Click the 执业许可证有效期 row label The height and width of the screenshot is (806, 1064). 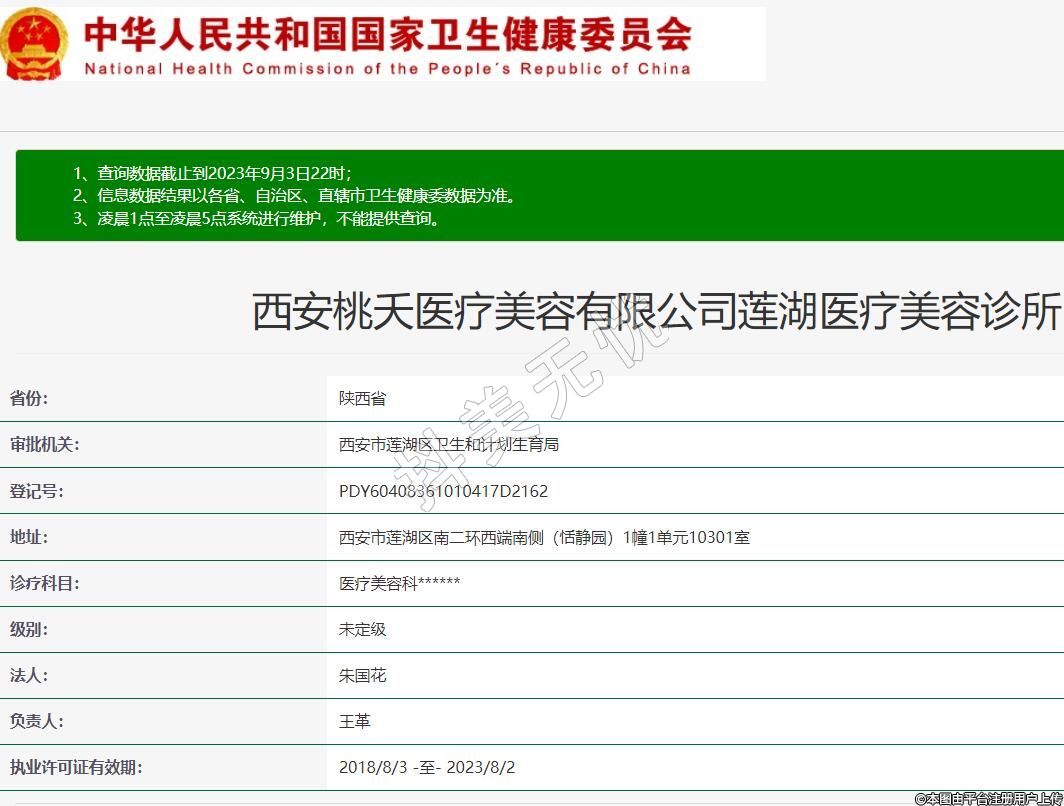76,767
